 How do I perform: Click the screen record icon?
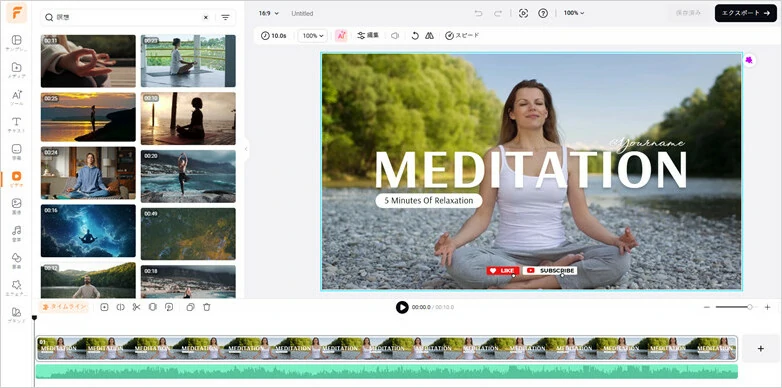coord(523,13)
